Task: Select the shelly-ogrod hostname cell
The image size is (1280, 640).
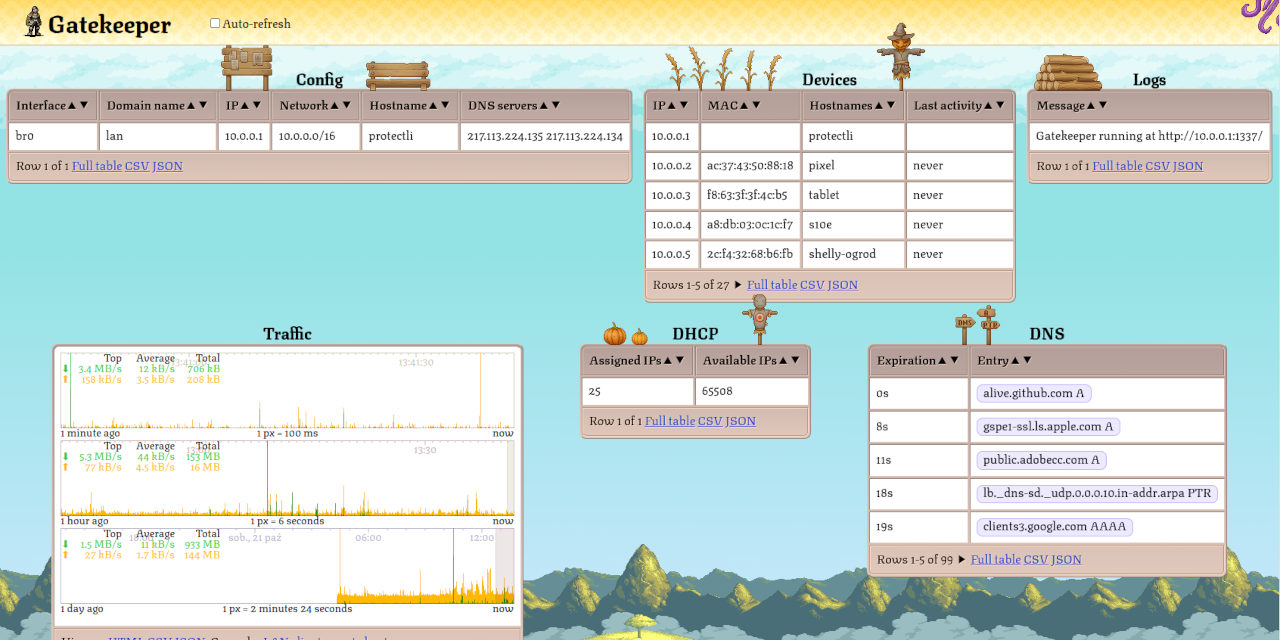Action: coord(852,254)
